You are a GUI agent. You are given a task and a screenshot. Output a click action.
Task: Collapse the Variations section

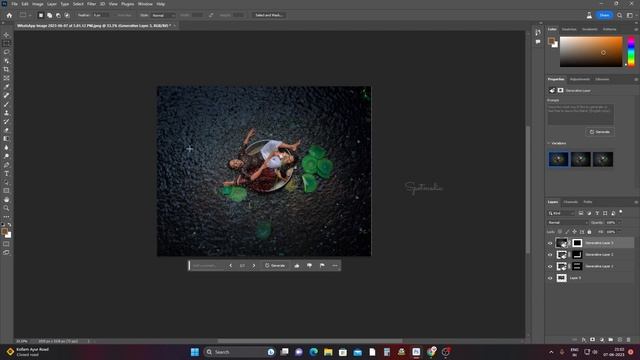tap(549, 143)
